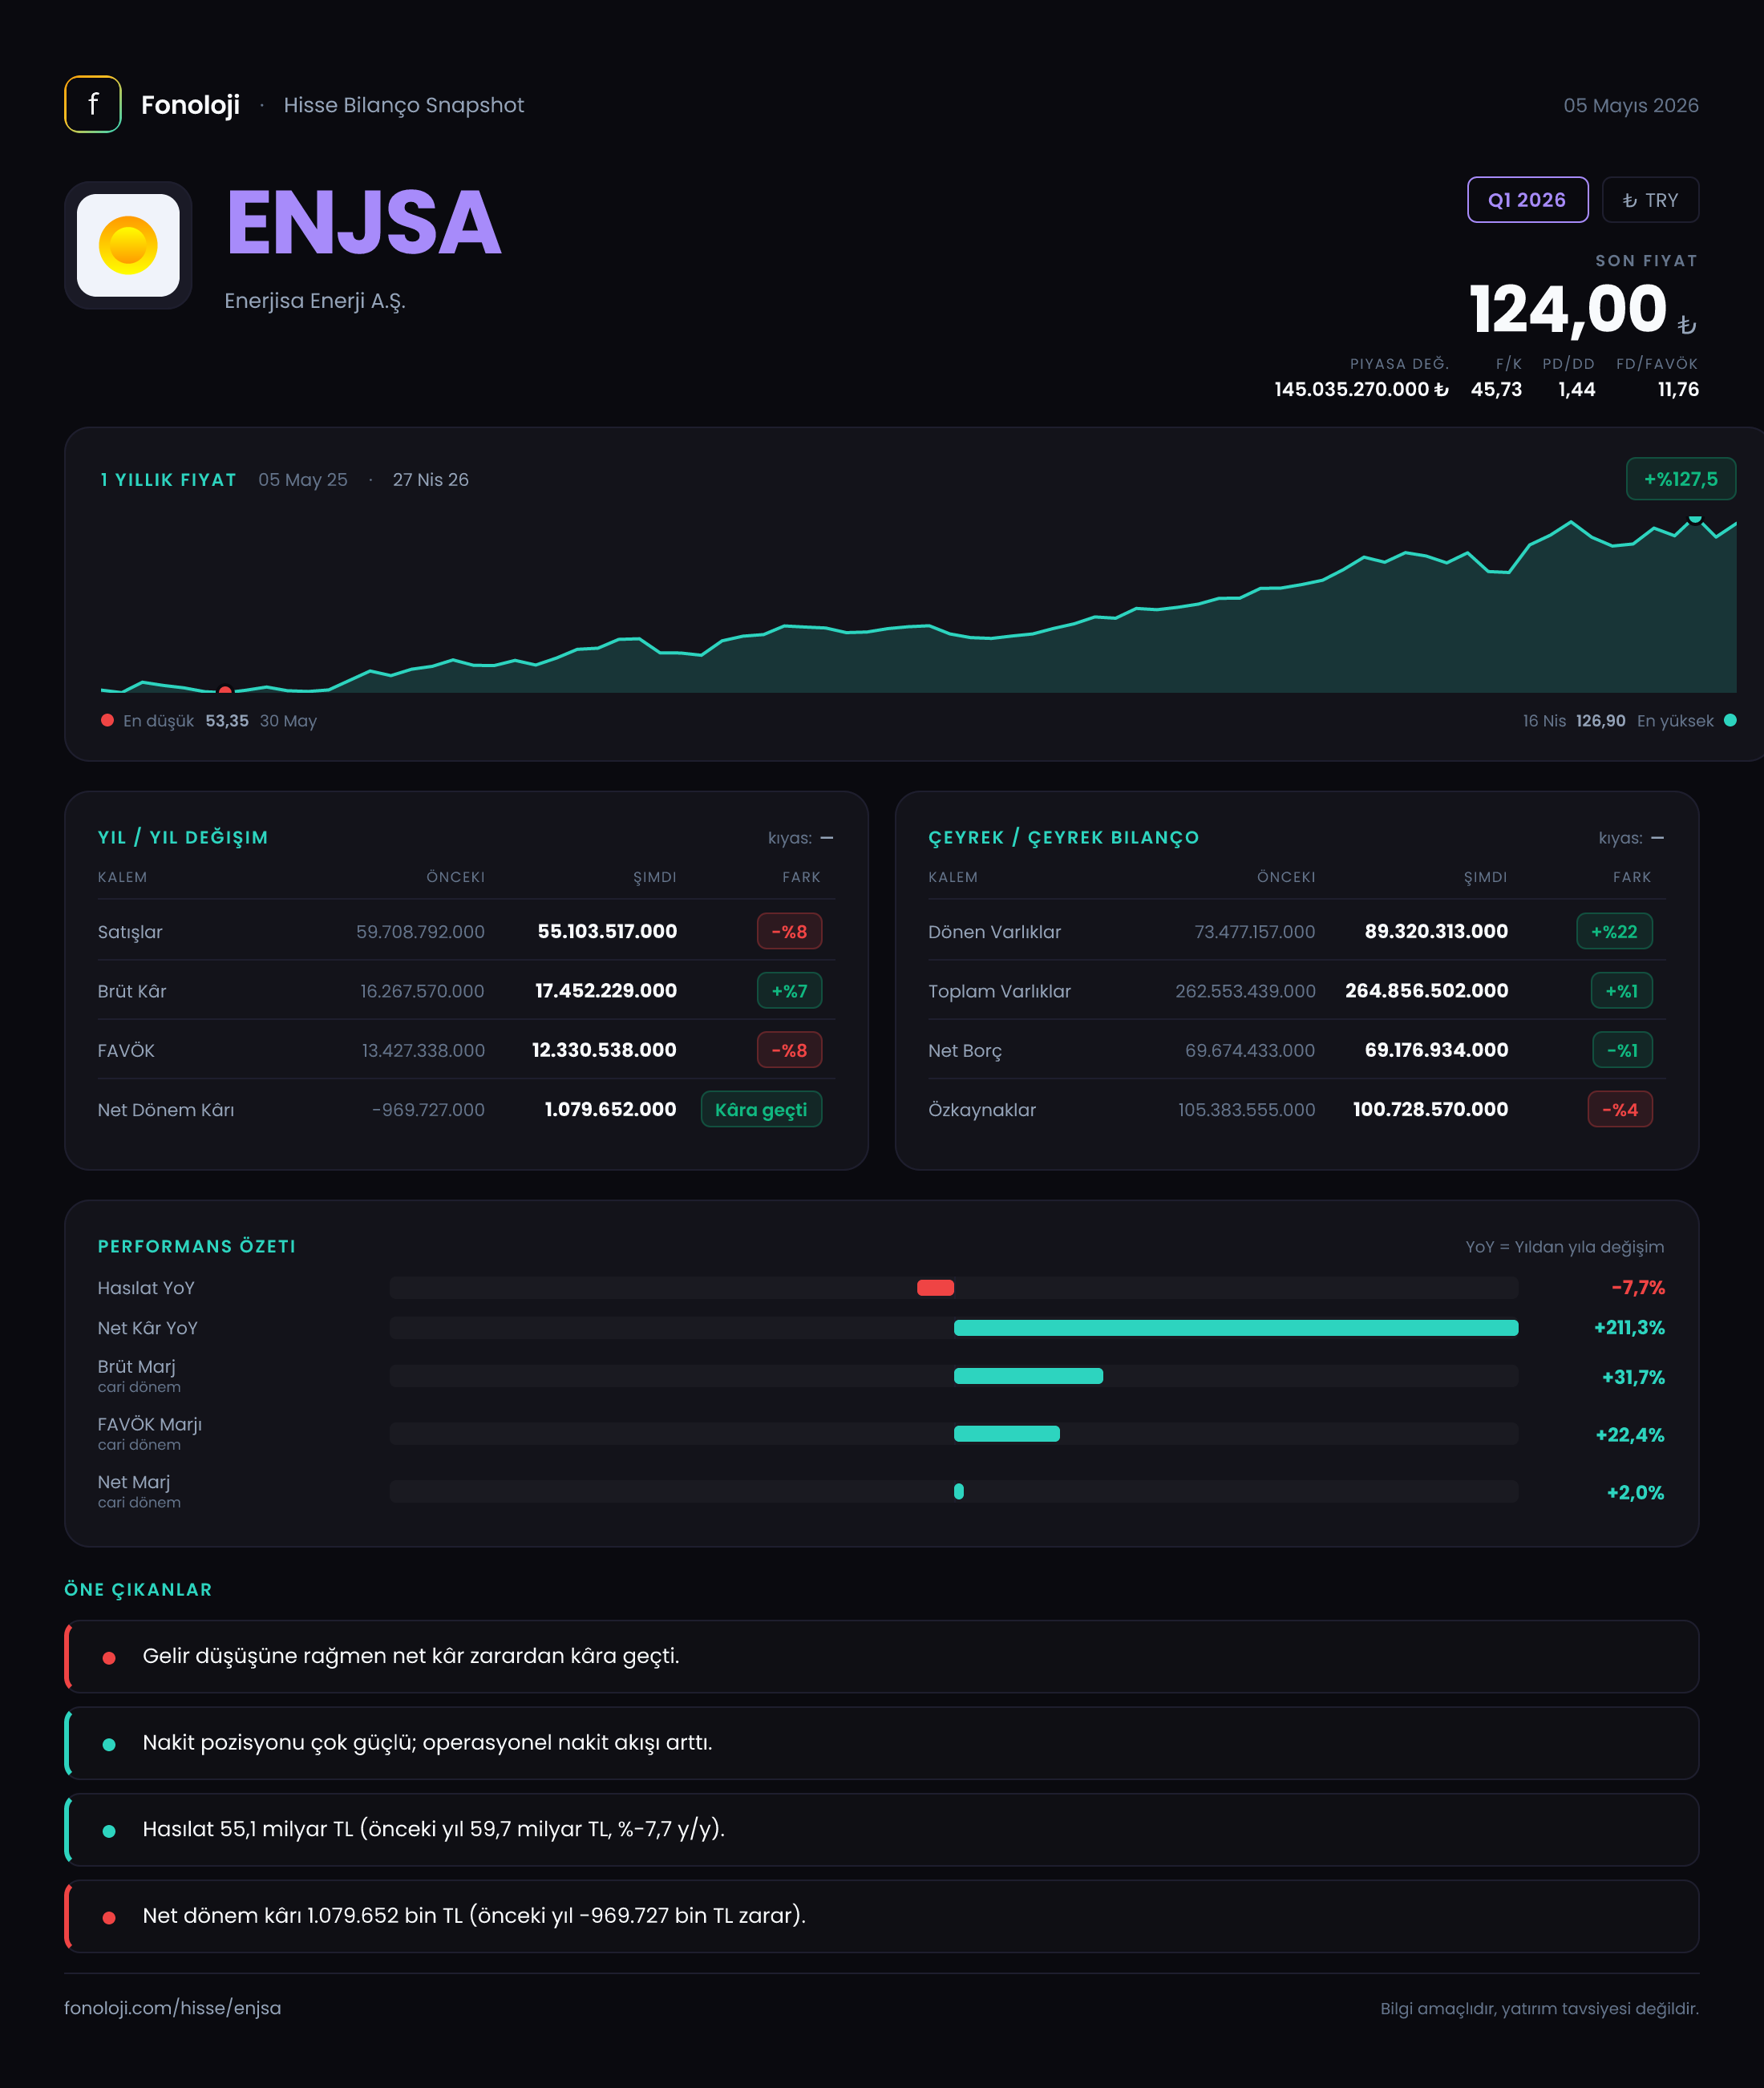Click the 05 Mayıs 2026 date

tap(1631, 105)
